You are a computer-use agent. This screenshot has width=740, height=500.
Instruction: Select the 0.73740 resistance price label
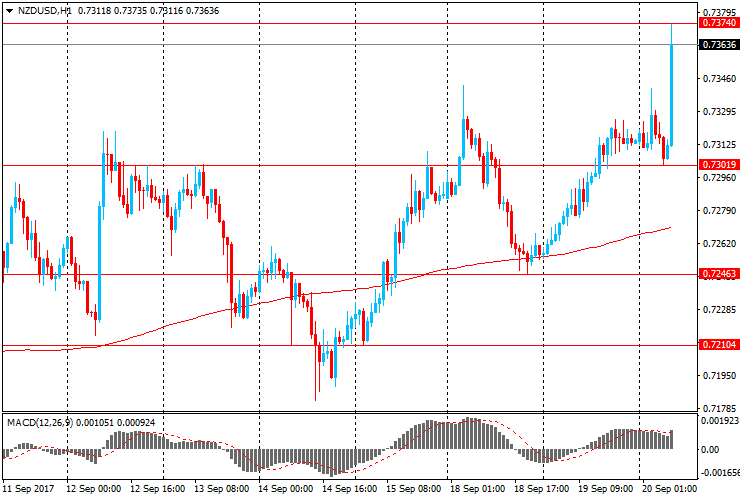coord(719,23)
